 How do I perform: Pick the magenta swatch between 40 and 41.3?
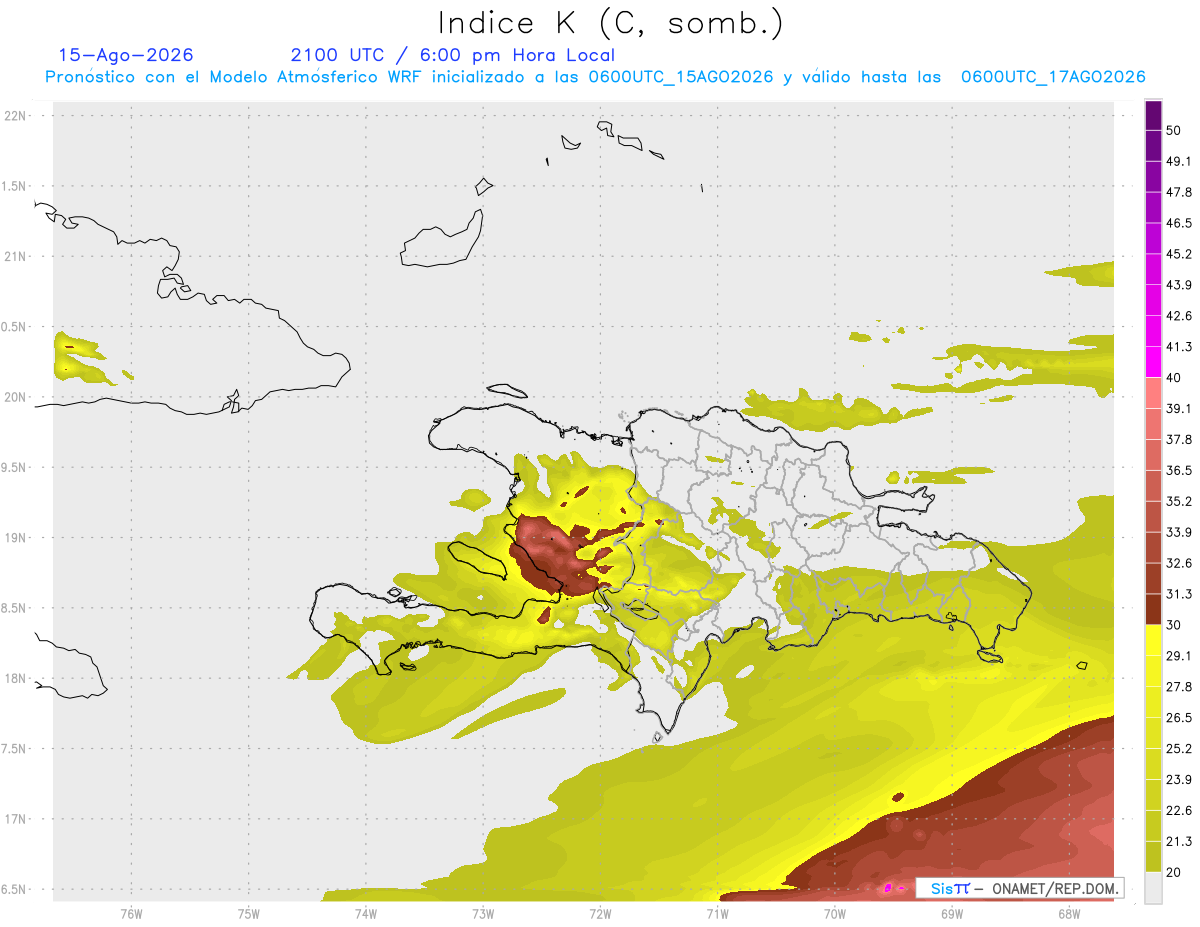[1154, 362]
